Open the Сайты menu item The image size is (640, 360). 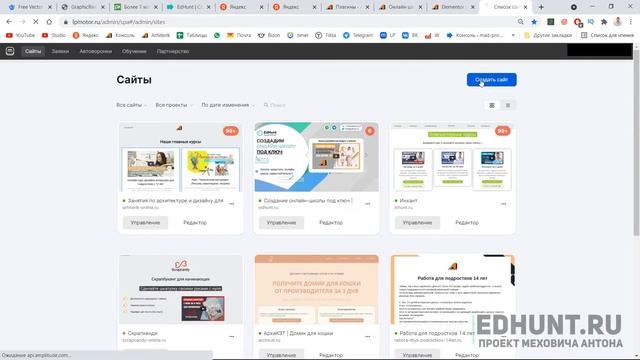[x=33, y=51]
